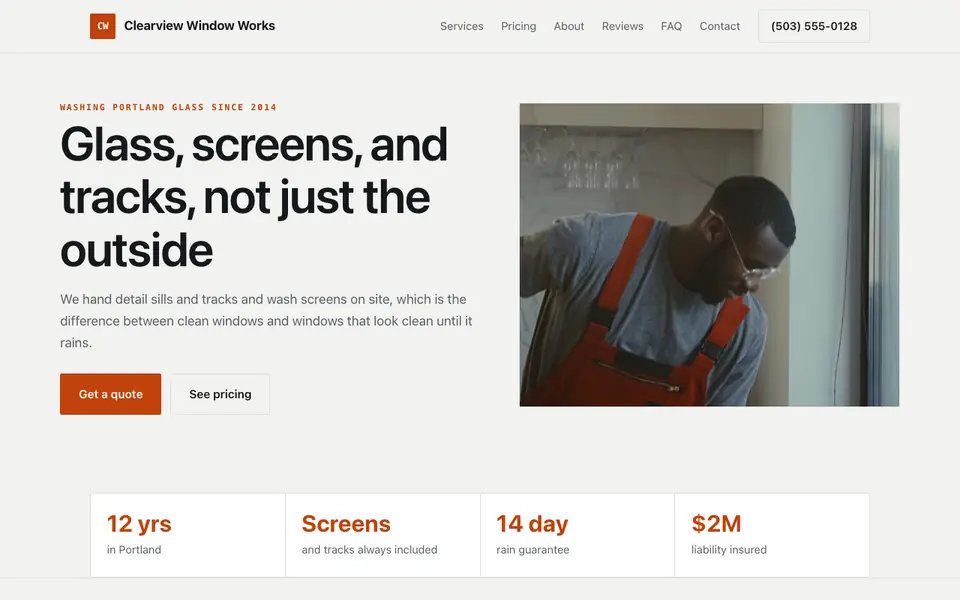
Task: Click the Get a quote button
Action: [x=110, y=394]
